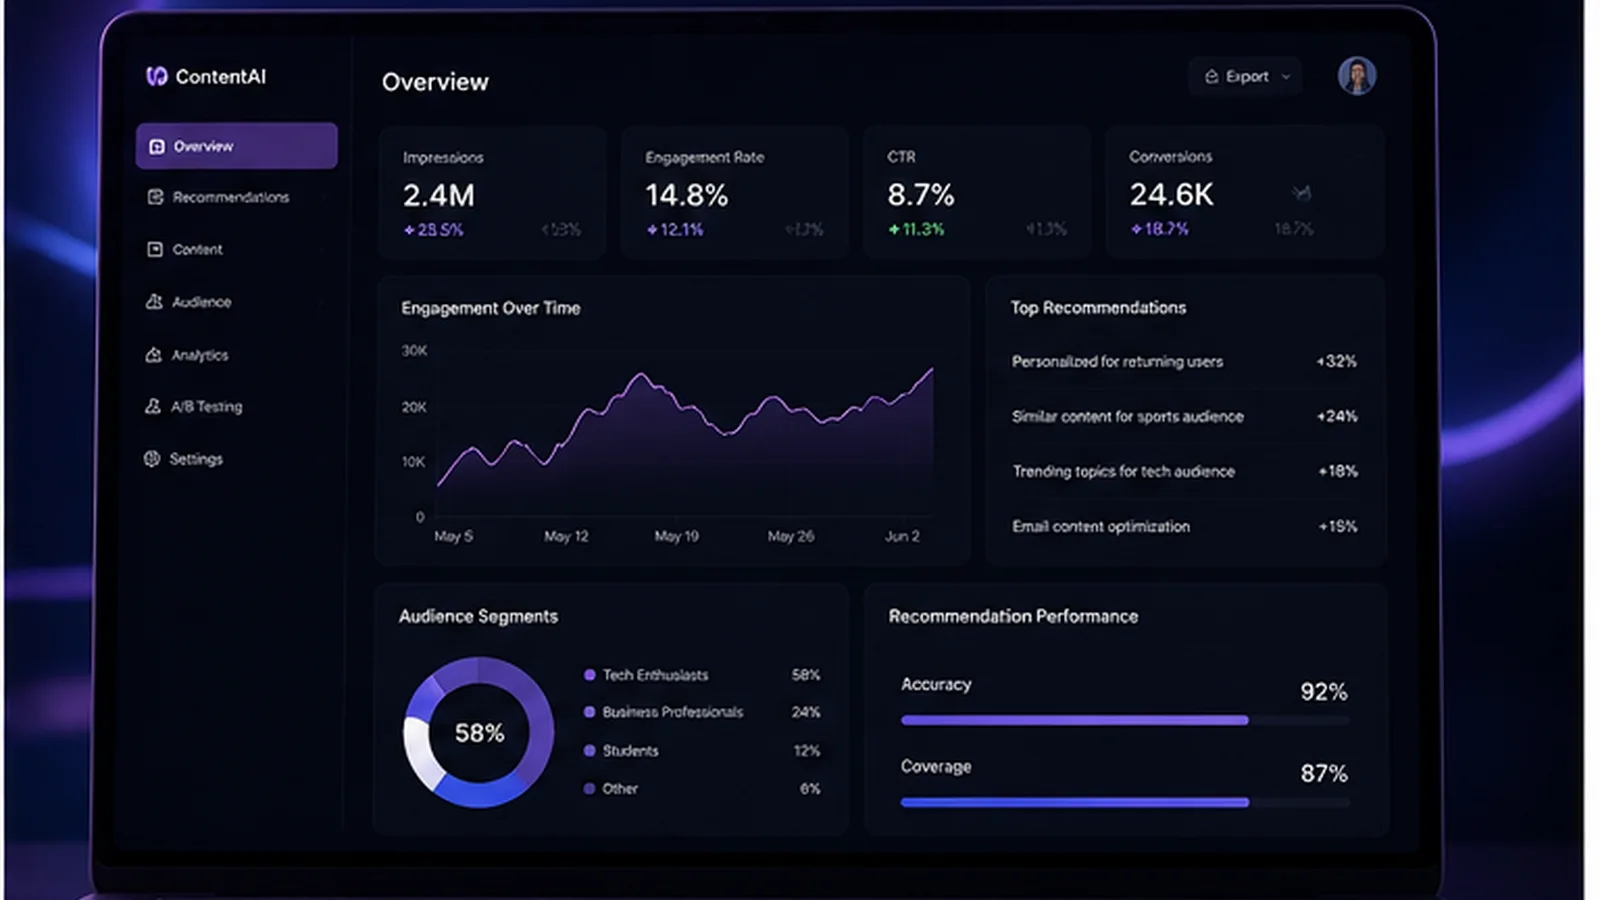Viewport: 1600px width, 900px height.
Task: Click the Business Professionals legend dot
Action: pos(590,712)
